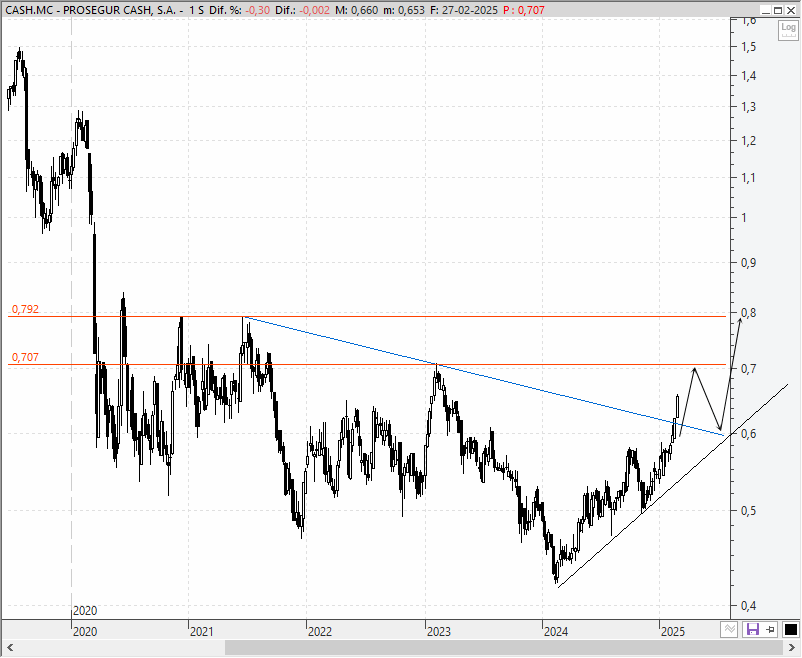Image resolution: width=802 pixels, height=658 pixels.
Task: Click the 1,5 price axis label
Action: click(x=749, y=47)
